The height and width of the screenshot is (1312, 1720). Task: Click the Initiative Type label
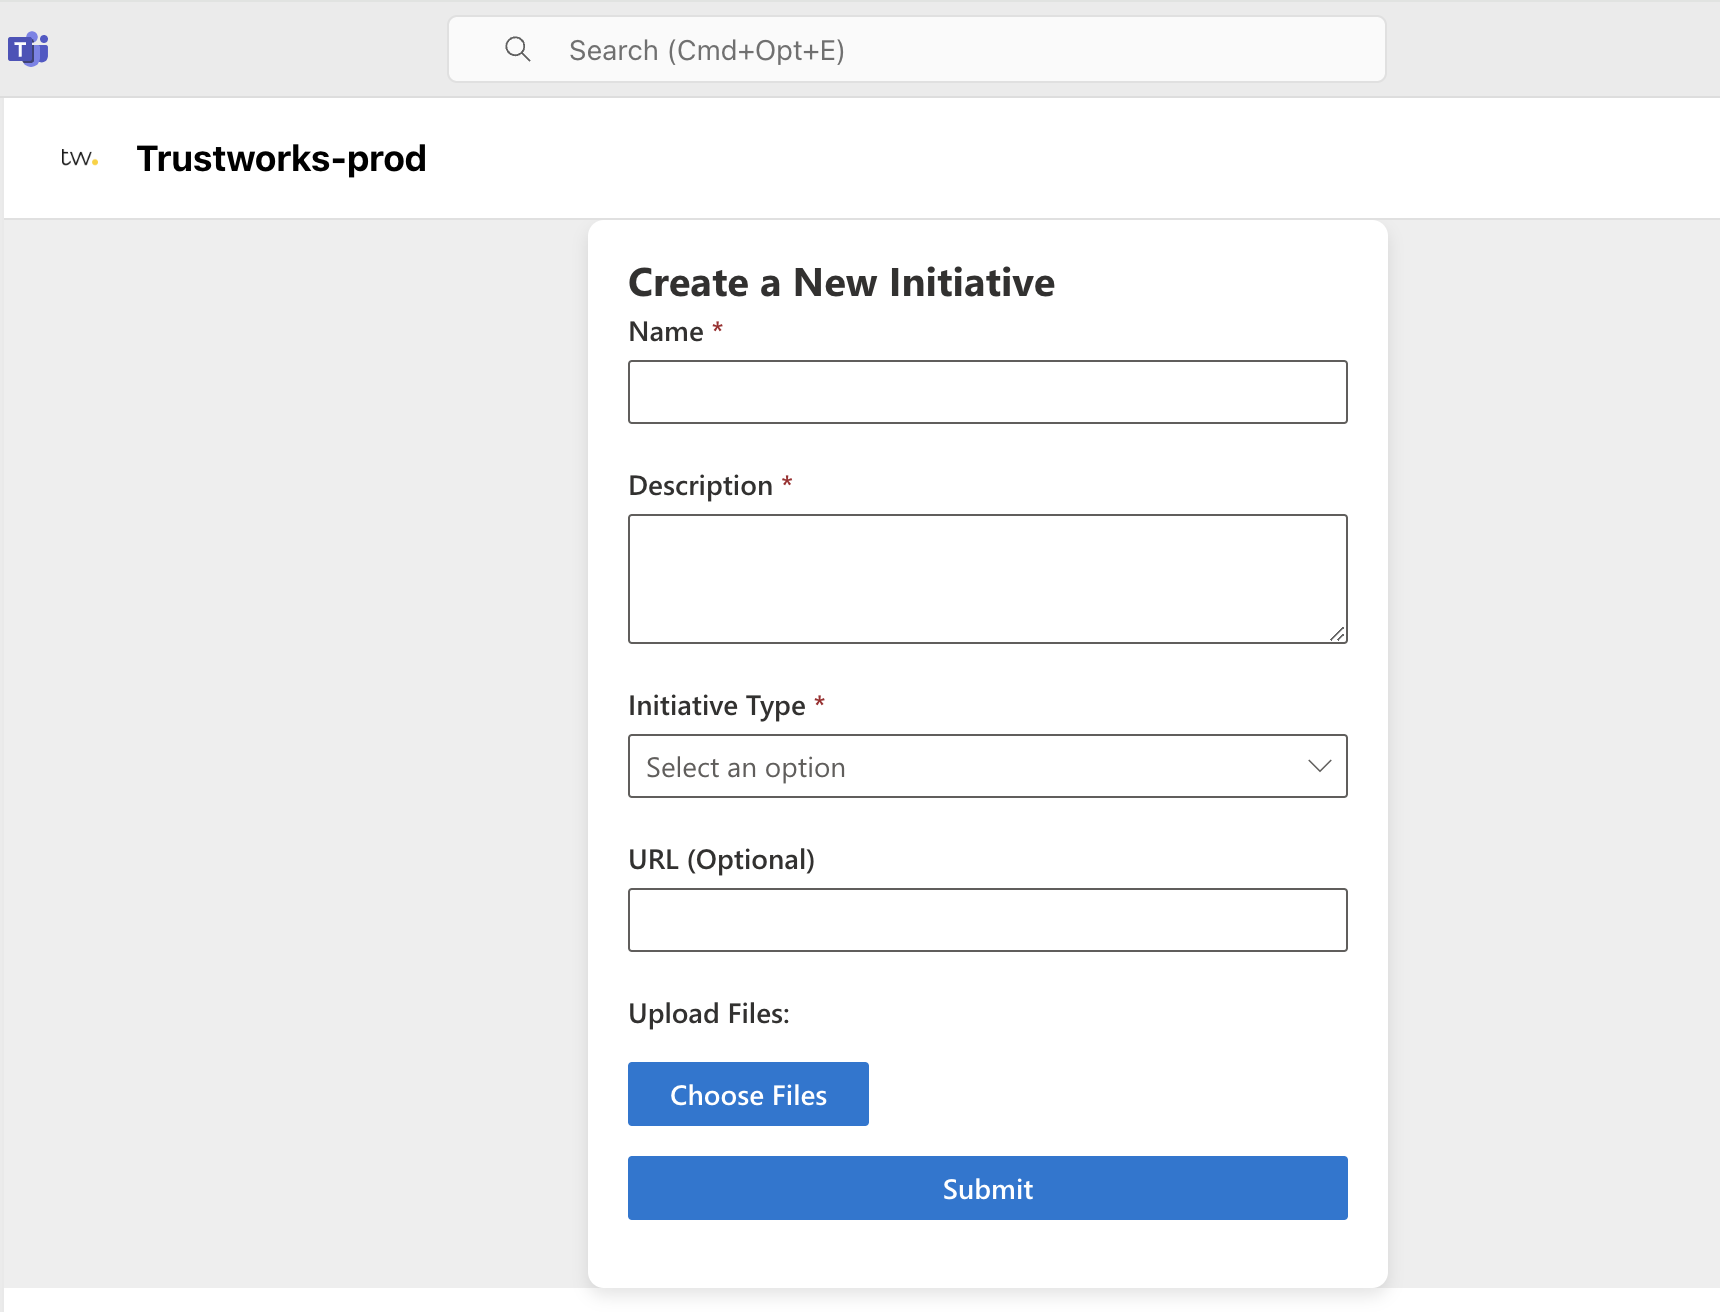(x=717, y=706)
